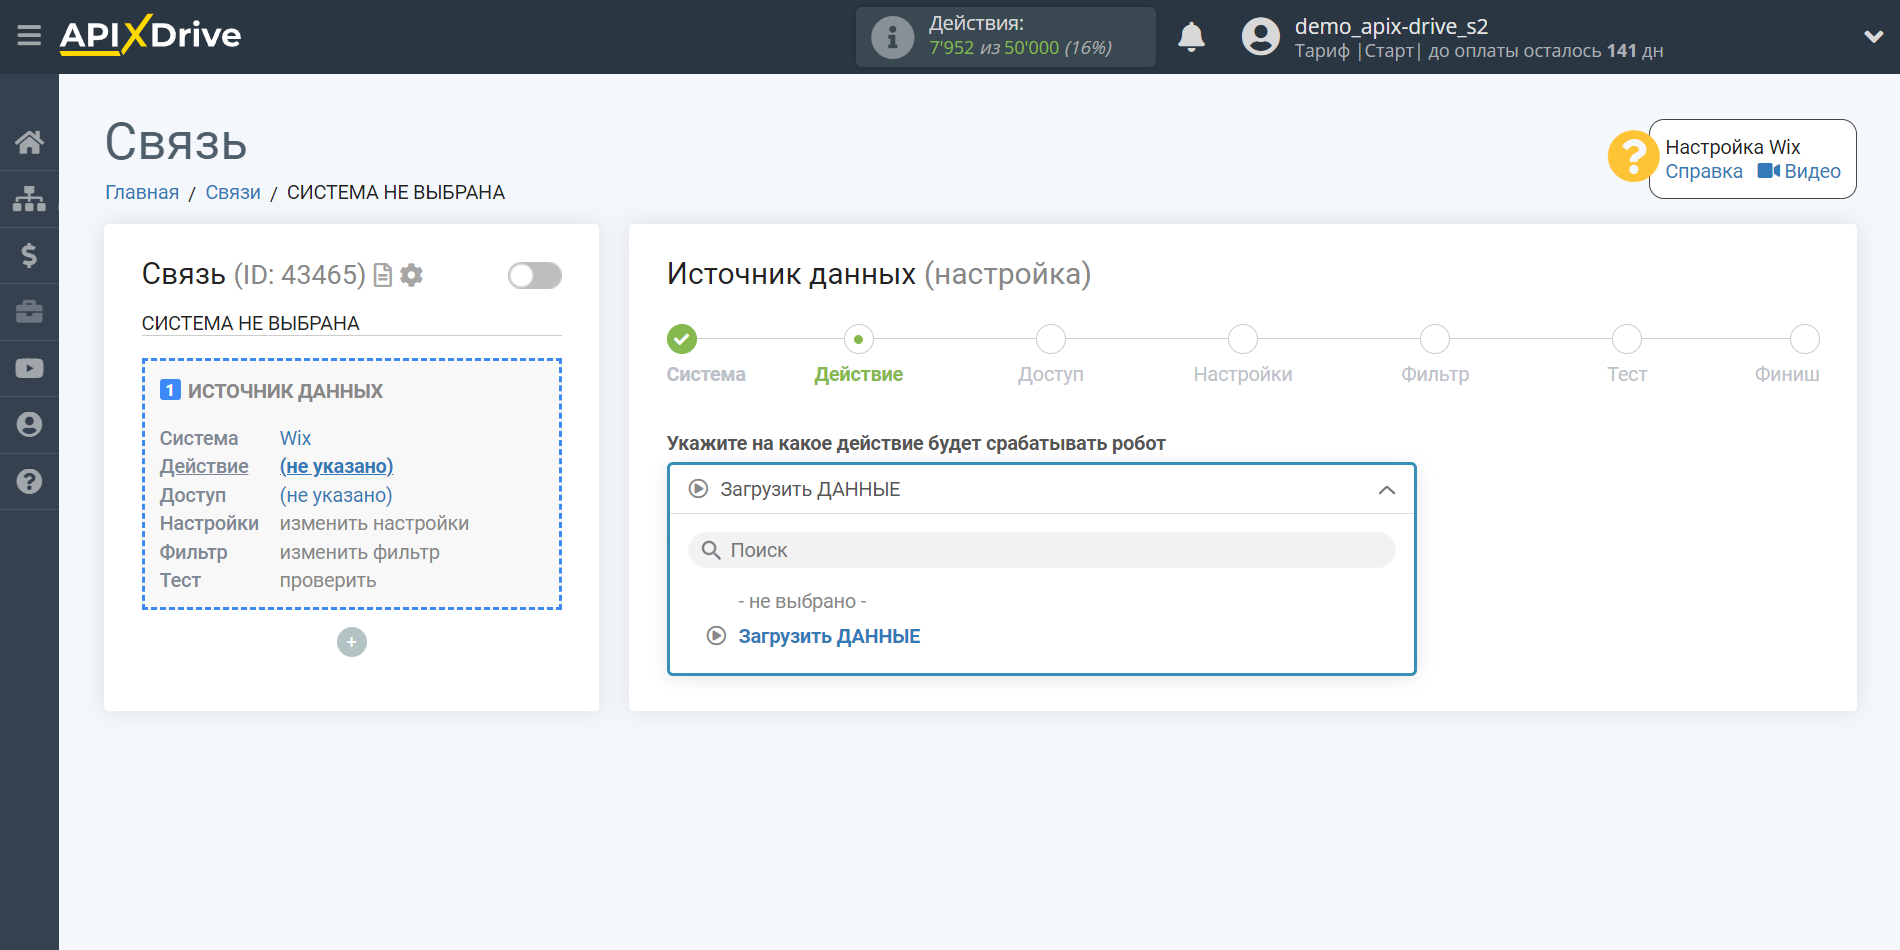The height and width of the screenshot is (950, 1900).
Task: Select the Финиш step
Action: [1805, 339]
